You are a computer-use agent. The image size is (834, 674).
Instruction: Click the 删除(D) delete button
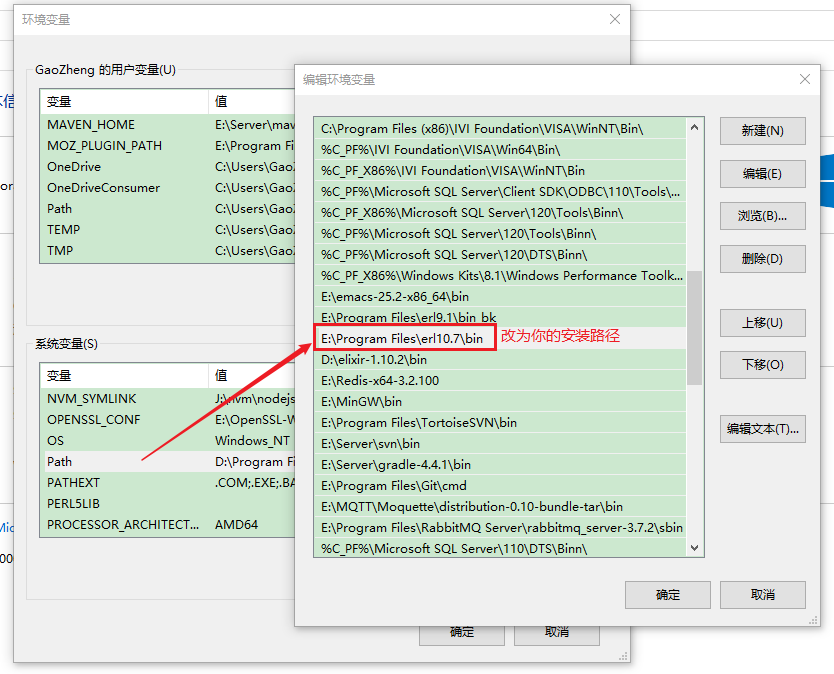[x=762, y=258]
